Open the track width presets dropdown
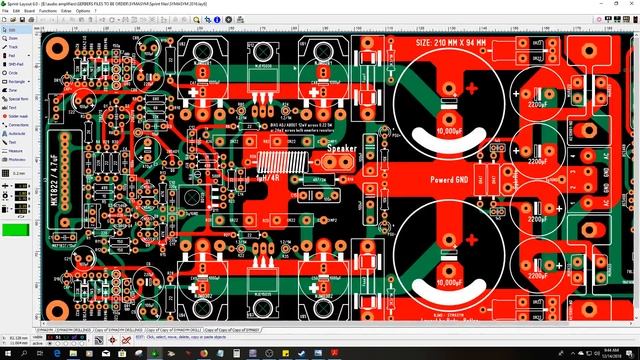Screen dimensions: 640x360 coord(11,186)
